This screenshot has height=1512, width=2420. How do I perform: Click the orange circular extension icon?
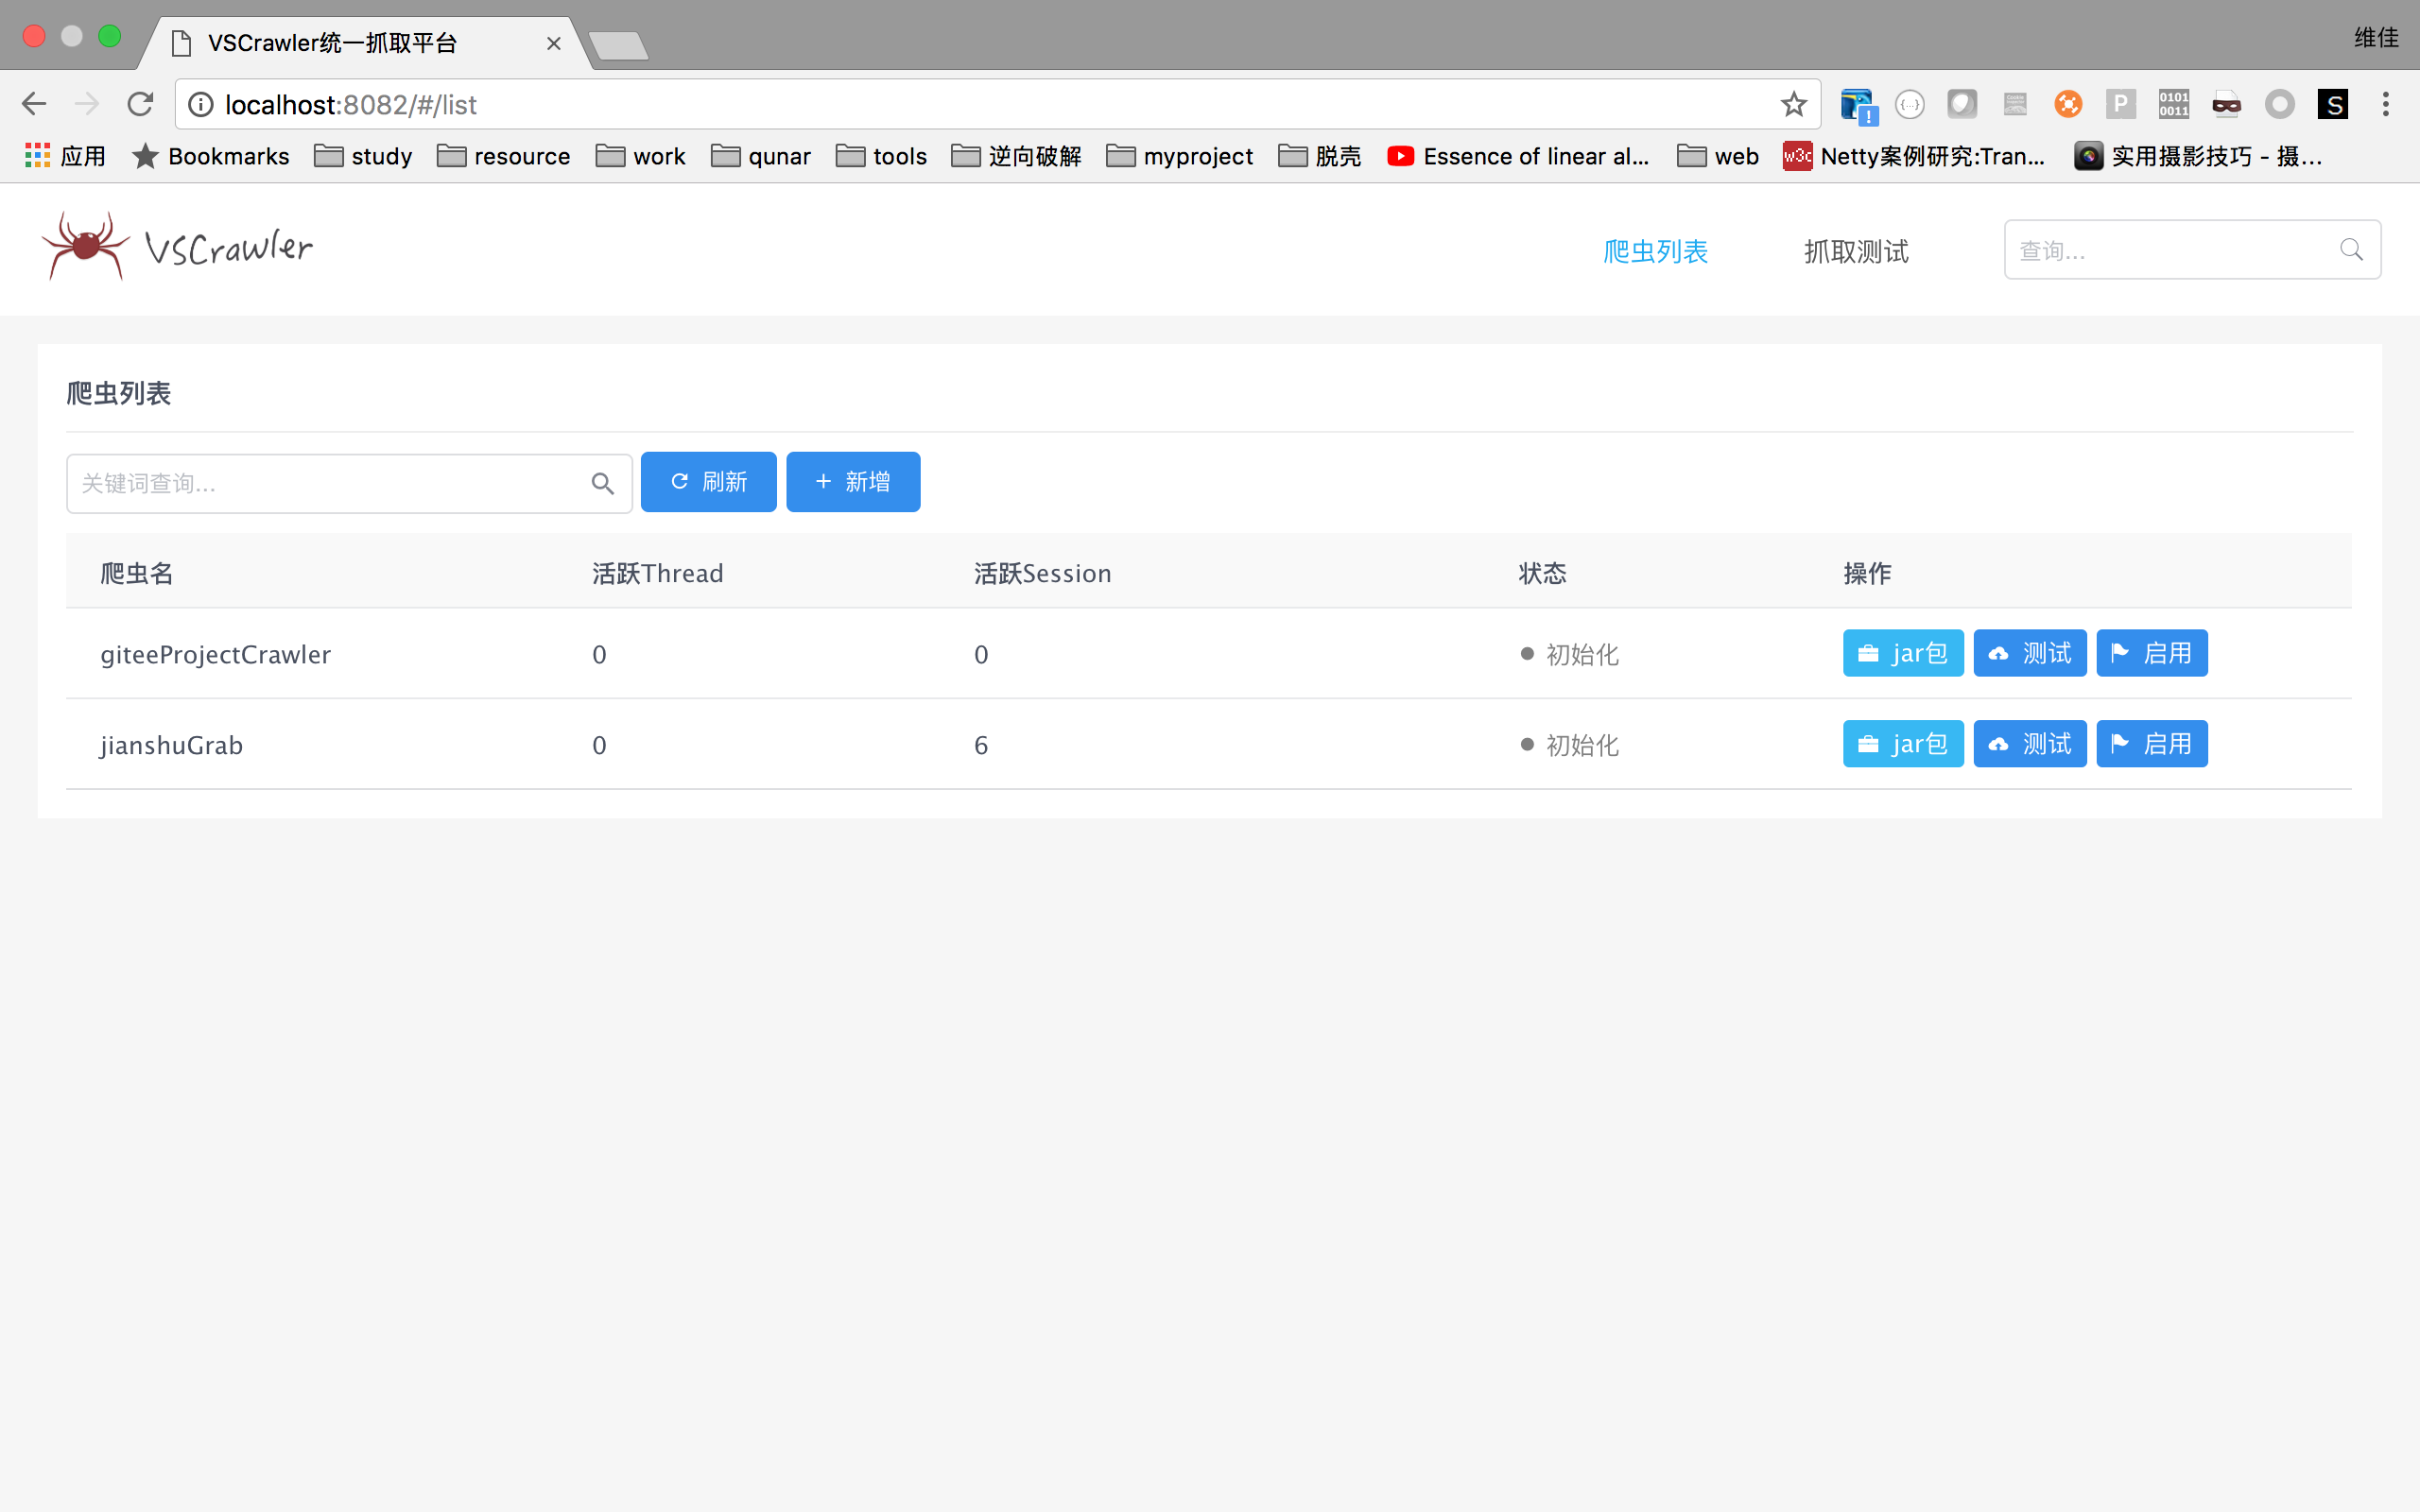(x=2067, y=104)
